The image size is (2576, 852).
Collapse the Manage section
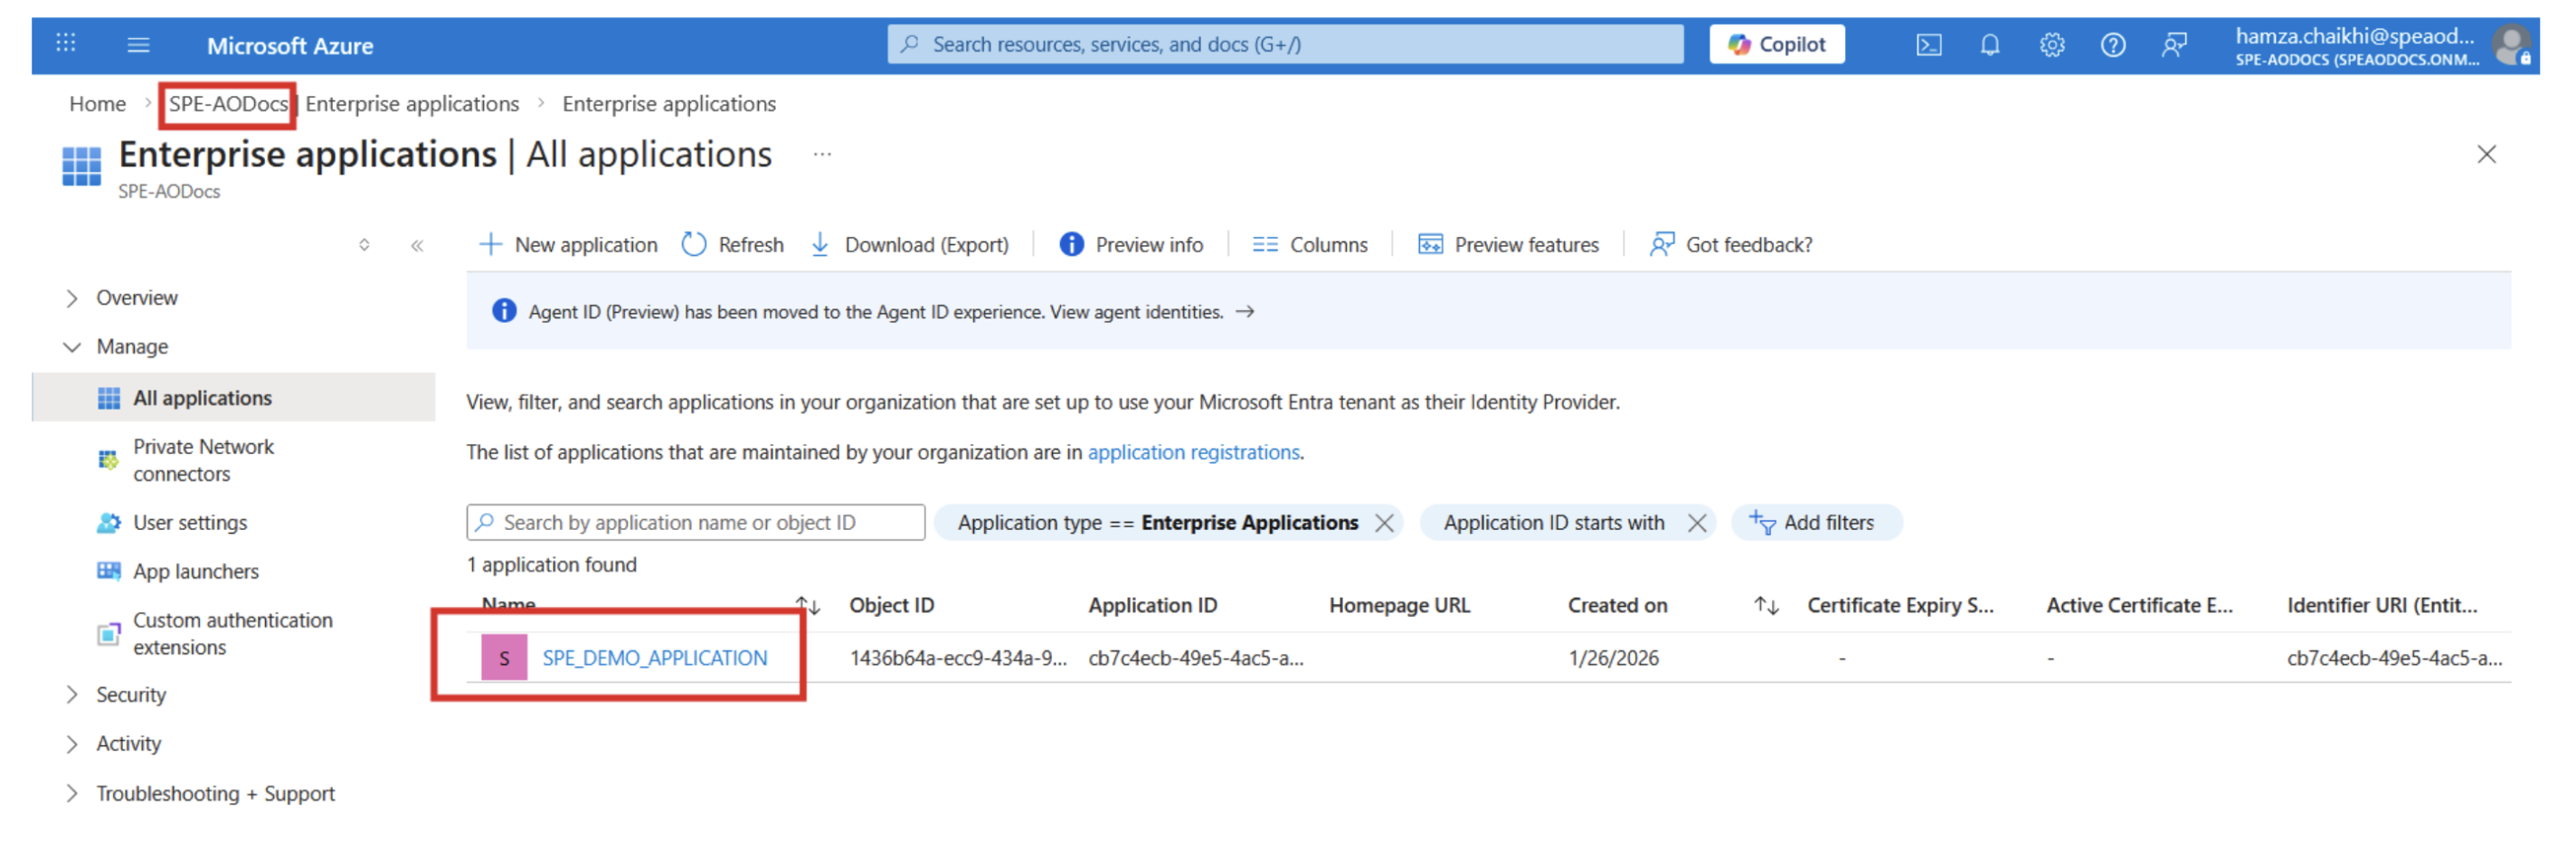(x=72, y=347)
